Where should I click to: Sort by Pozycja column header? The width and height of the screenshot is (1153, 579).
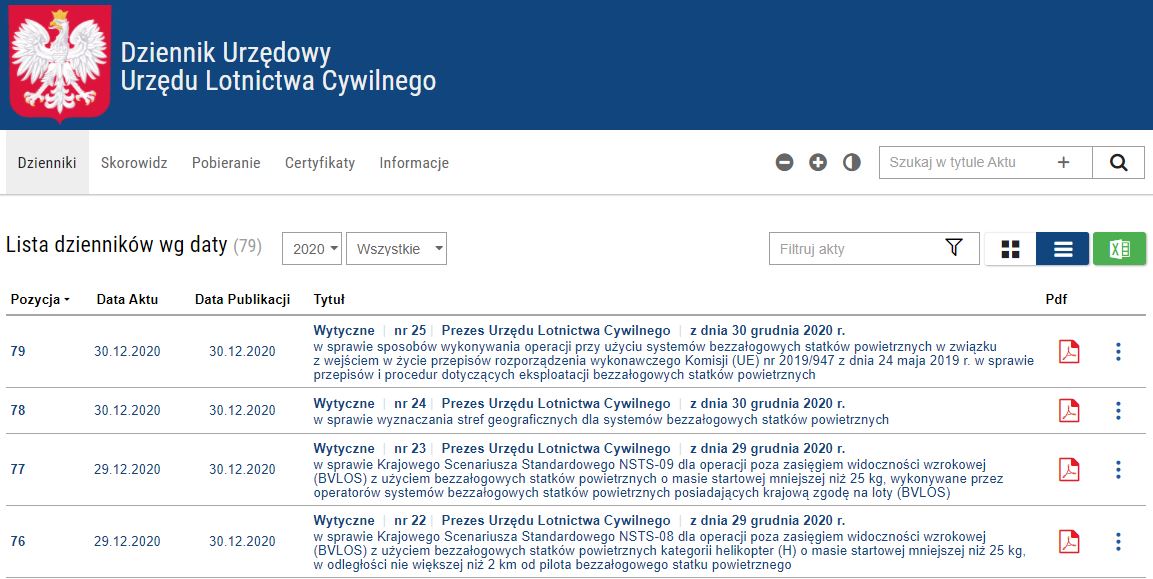(x=40, y=299)
